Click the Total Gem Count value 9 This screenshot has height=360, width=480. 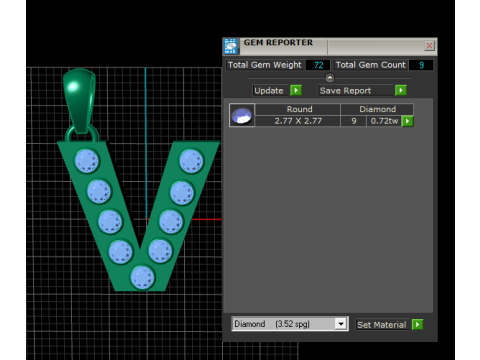coord(421,65)
